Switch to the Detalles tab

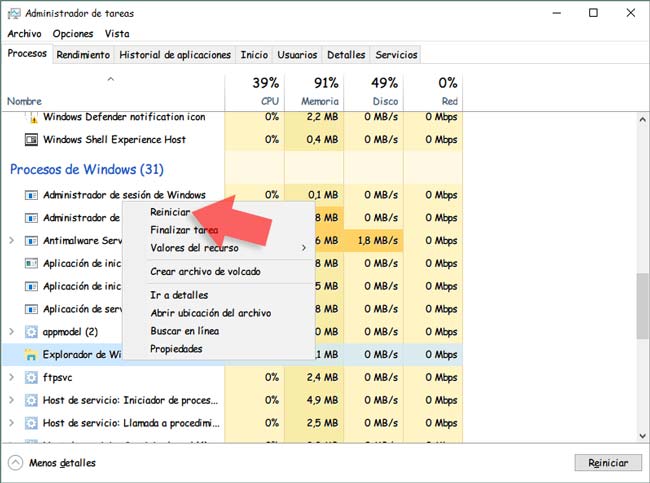click(346, 55)
